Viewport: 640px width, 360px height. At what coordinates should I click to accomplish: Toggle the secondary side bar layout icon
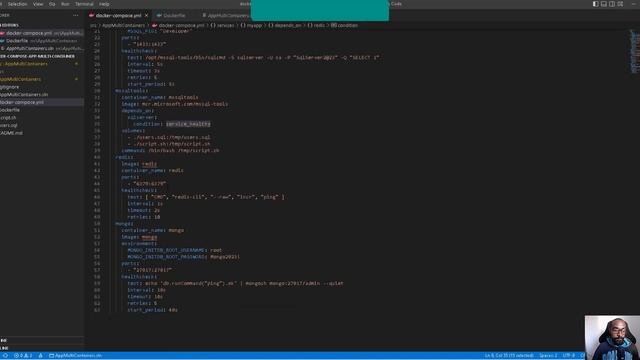click(612, 4)
